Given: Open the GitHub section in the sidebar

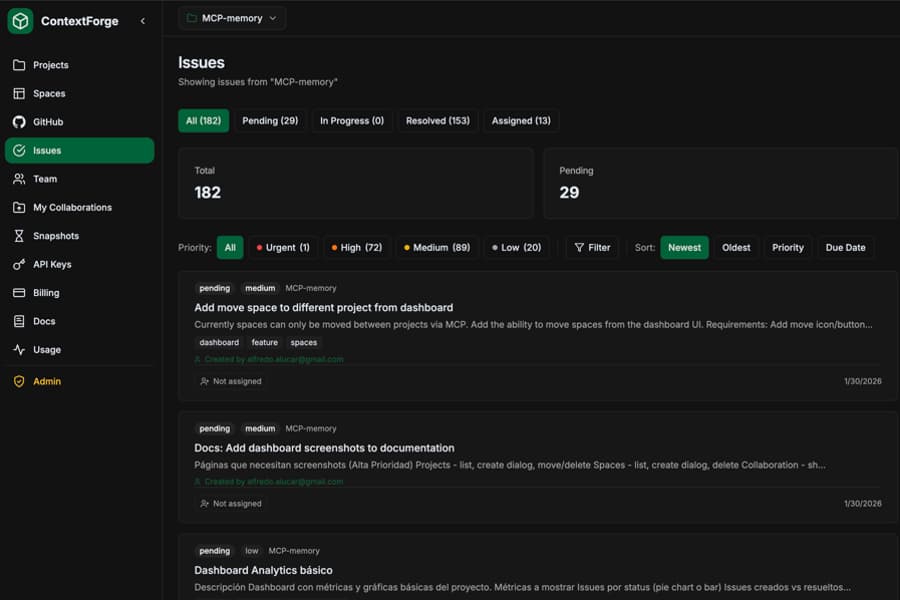Looking at the screenshot, I should tap(48, 121).
